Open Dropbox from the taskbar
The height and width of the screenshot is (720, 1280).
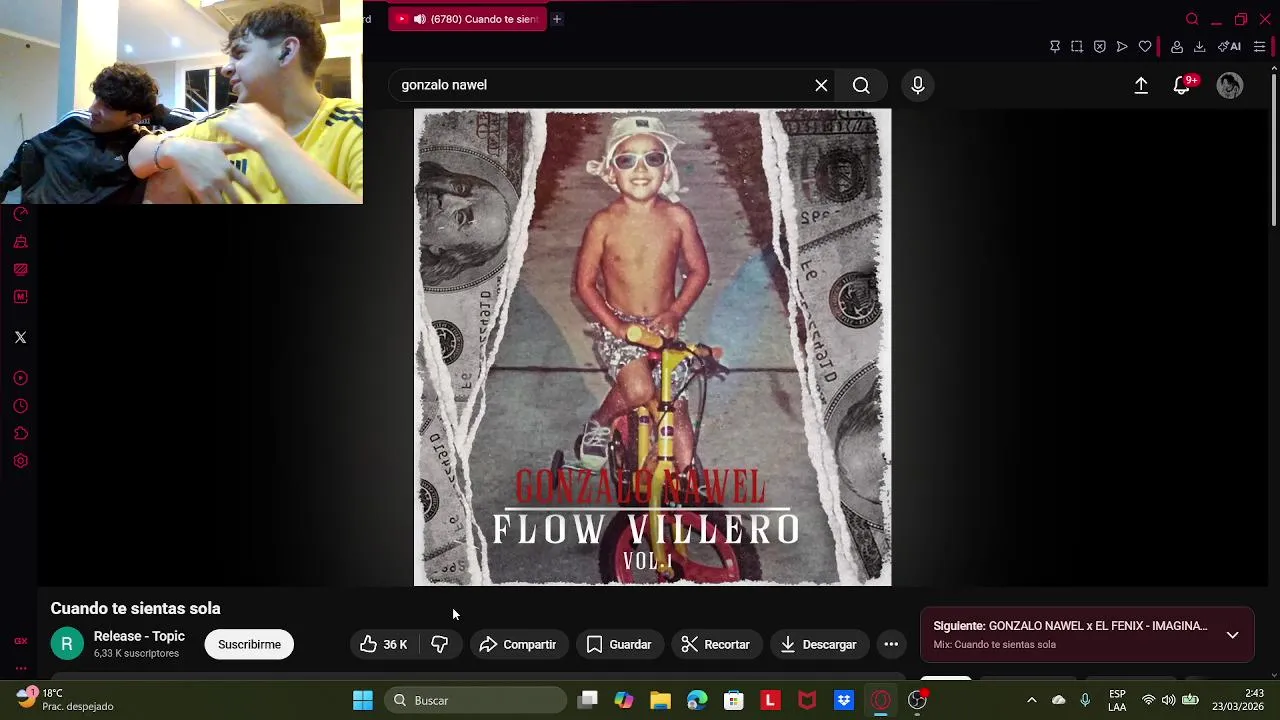tap(844, 700)
